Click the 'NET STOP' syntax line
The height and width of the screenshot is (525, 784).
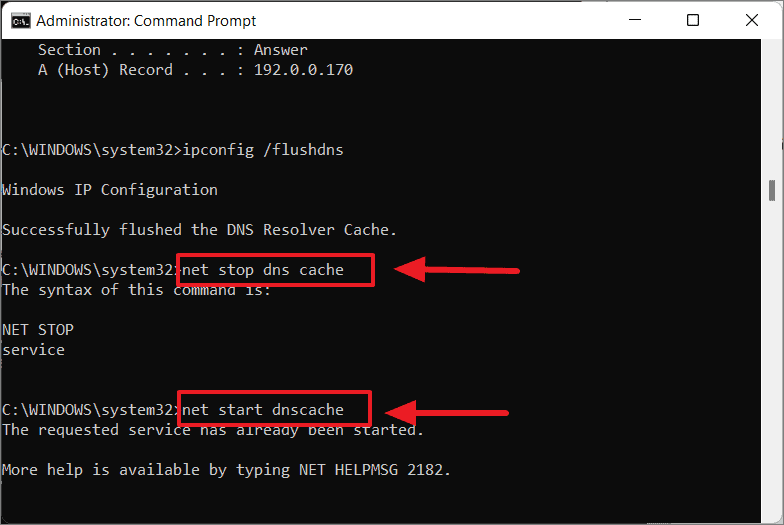[x=38, y=330]
